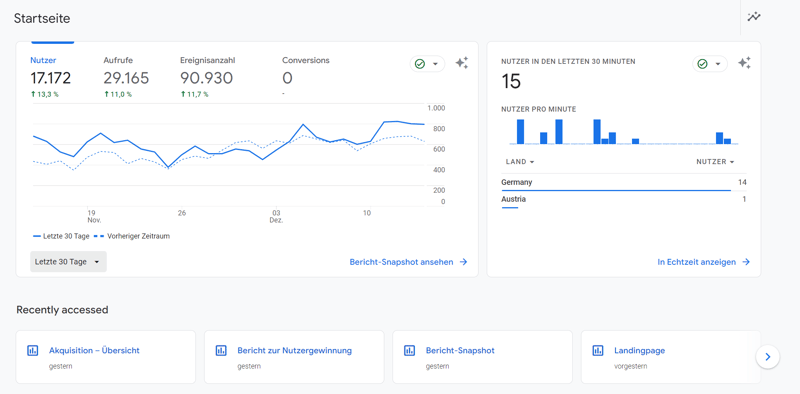
Task: Select the Nutzer metric tab
Action: [x=51, y=77]
